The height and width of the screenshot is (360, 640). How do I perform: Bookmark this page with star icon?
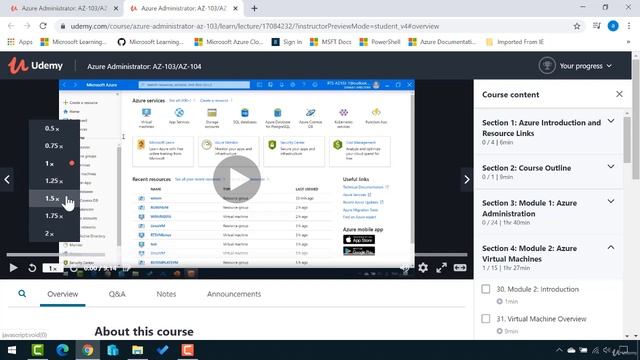(x=577, y=26)
